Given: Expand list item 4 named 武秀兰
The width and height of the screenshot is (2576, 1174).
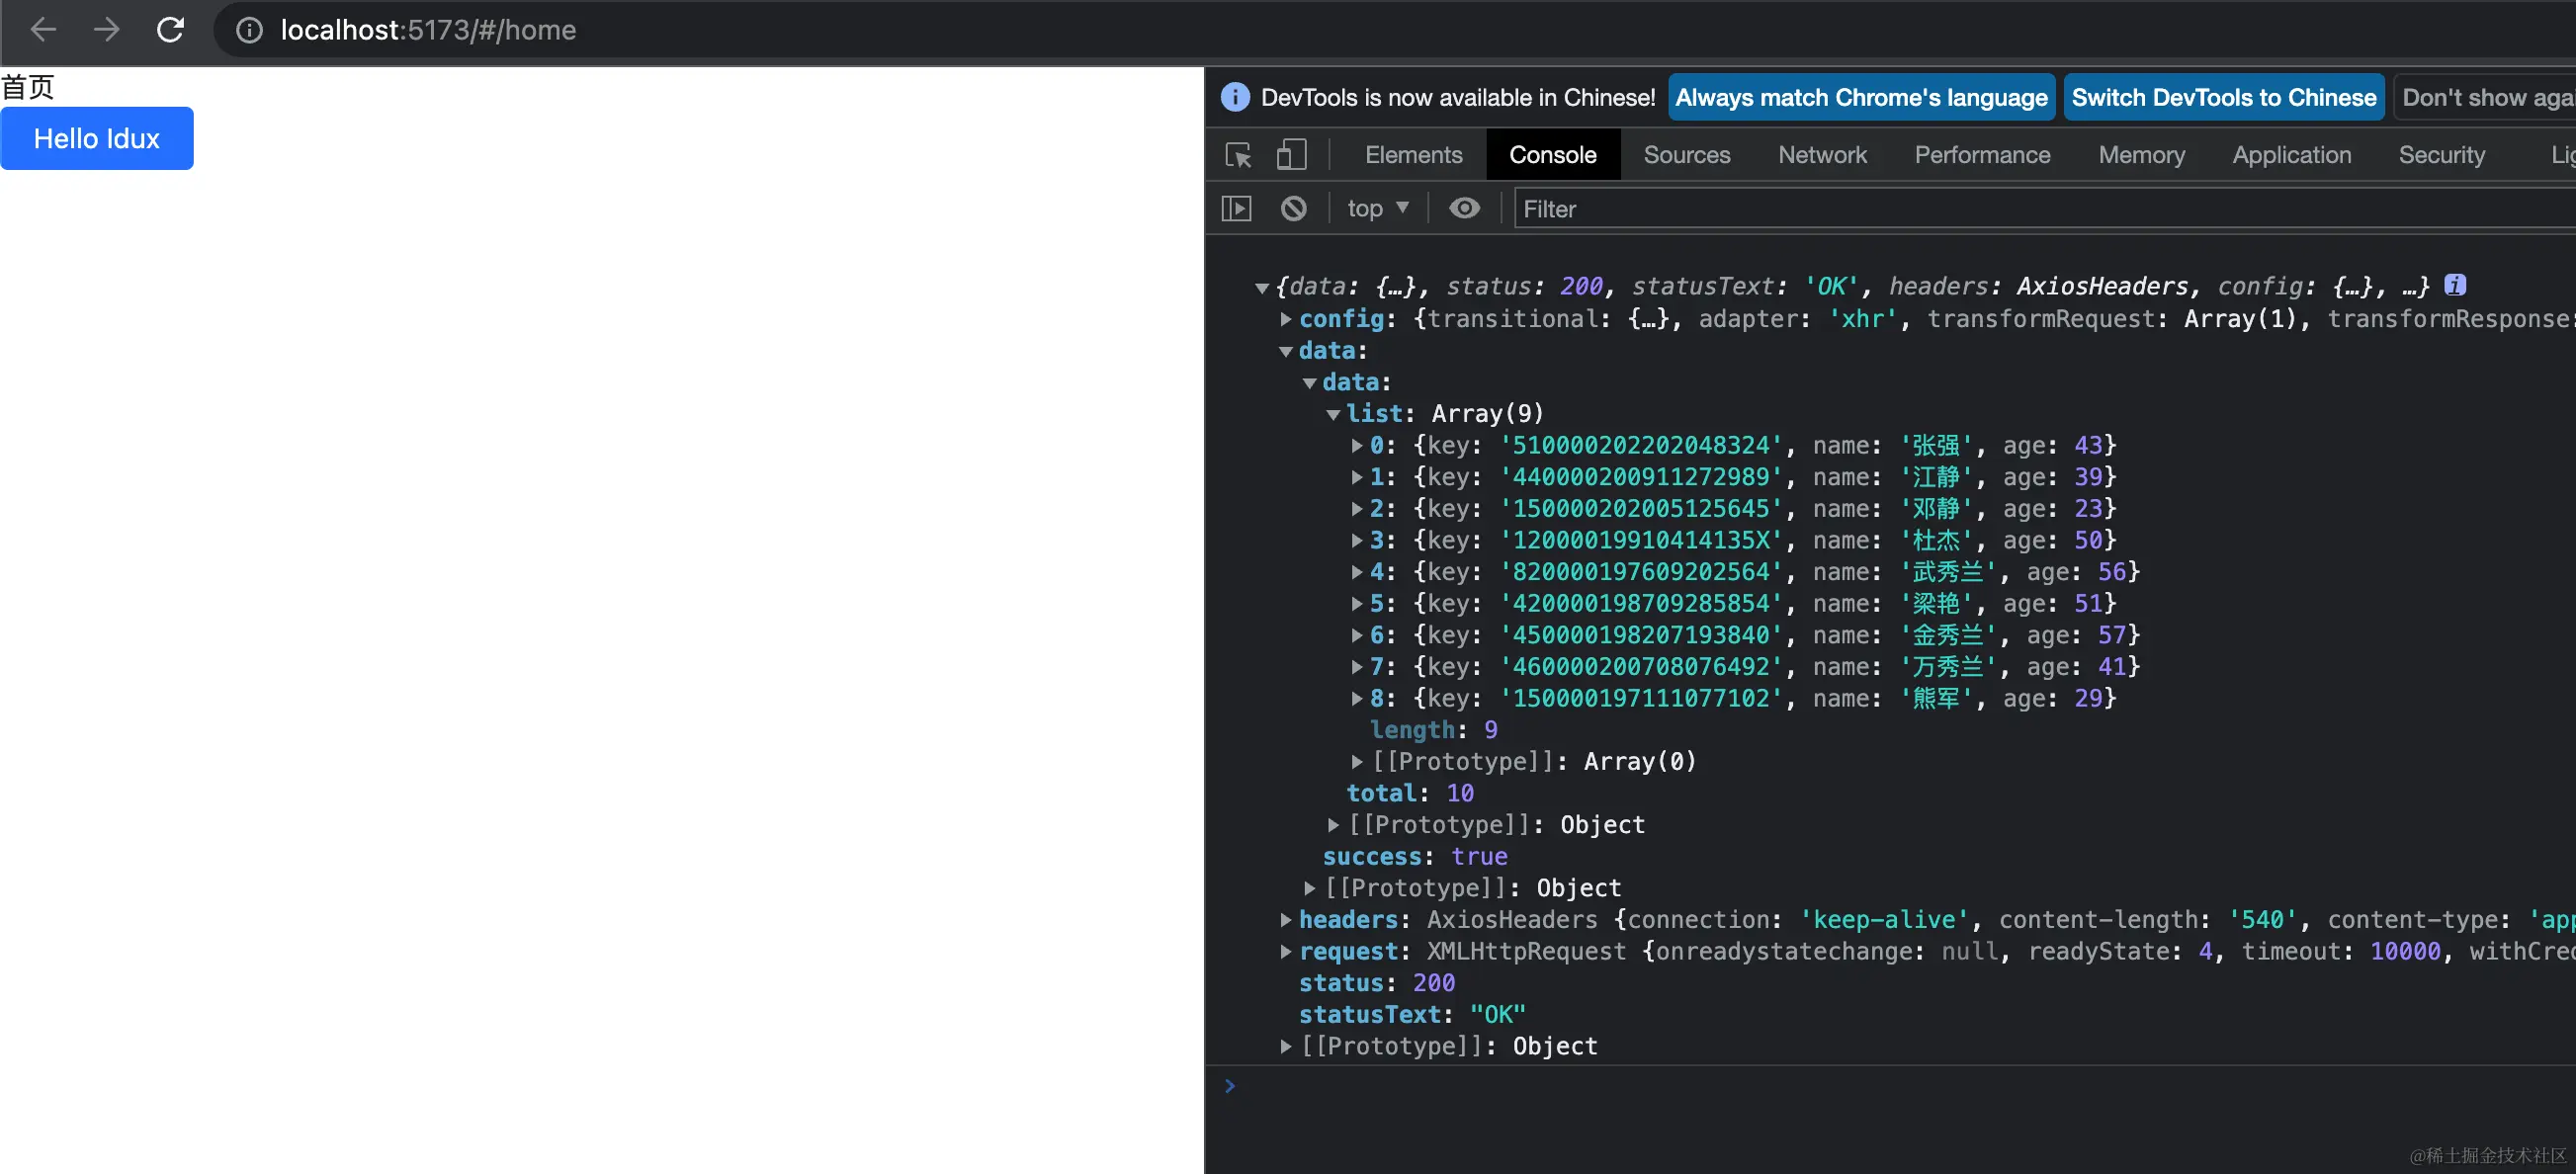Looking at the screenshot, I should click(x=1357, y=572).
